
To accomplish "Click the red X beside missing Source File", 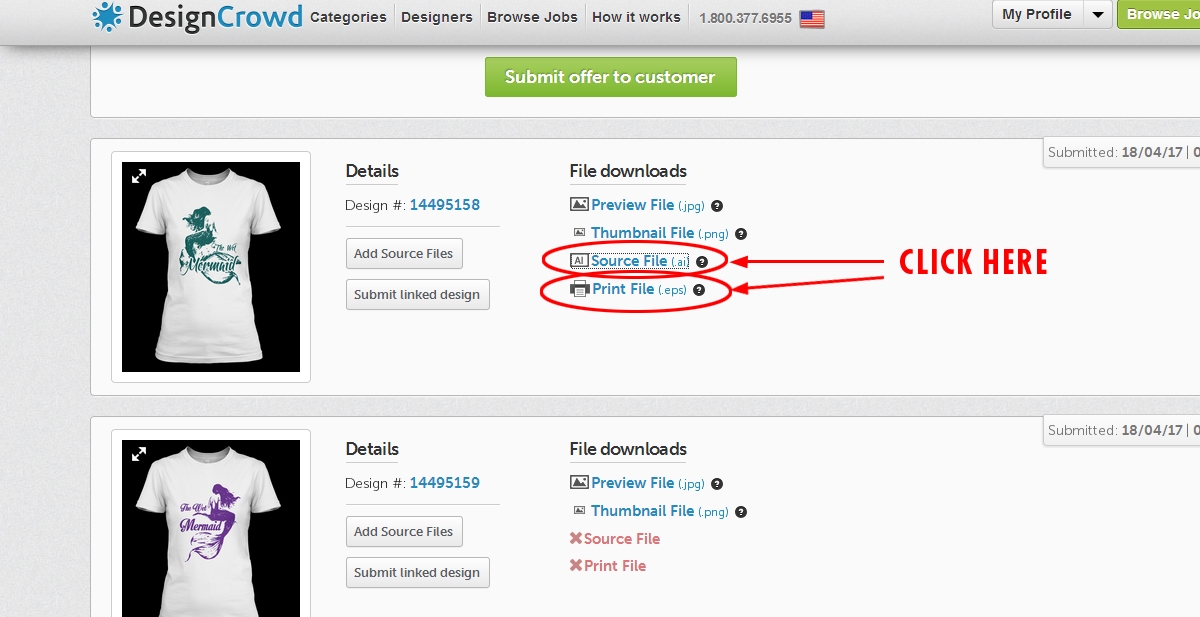I will pyautogui.click(x=576, y=538).
